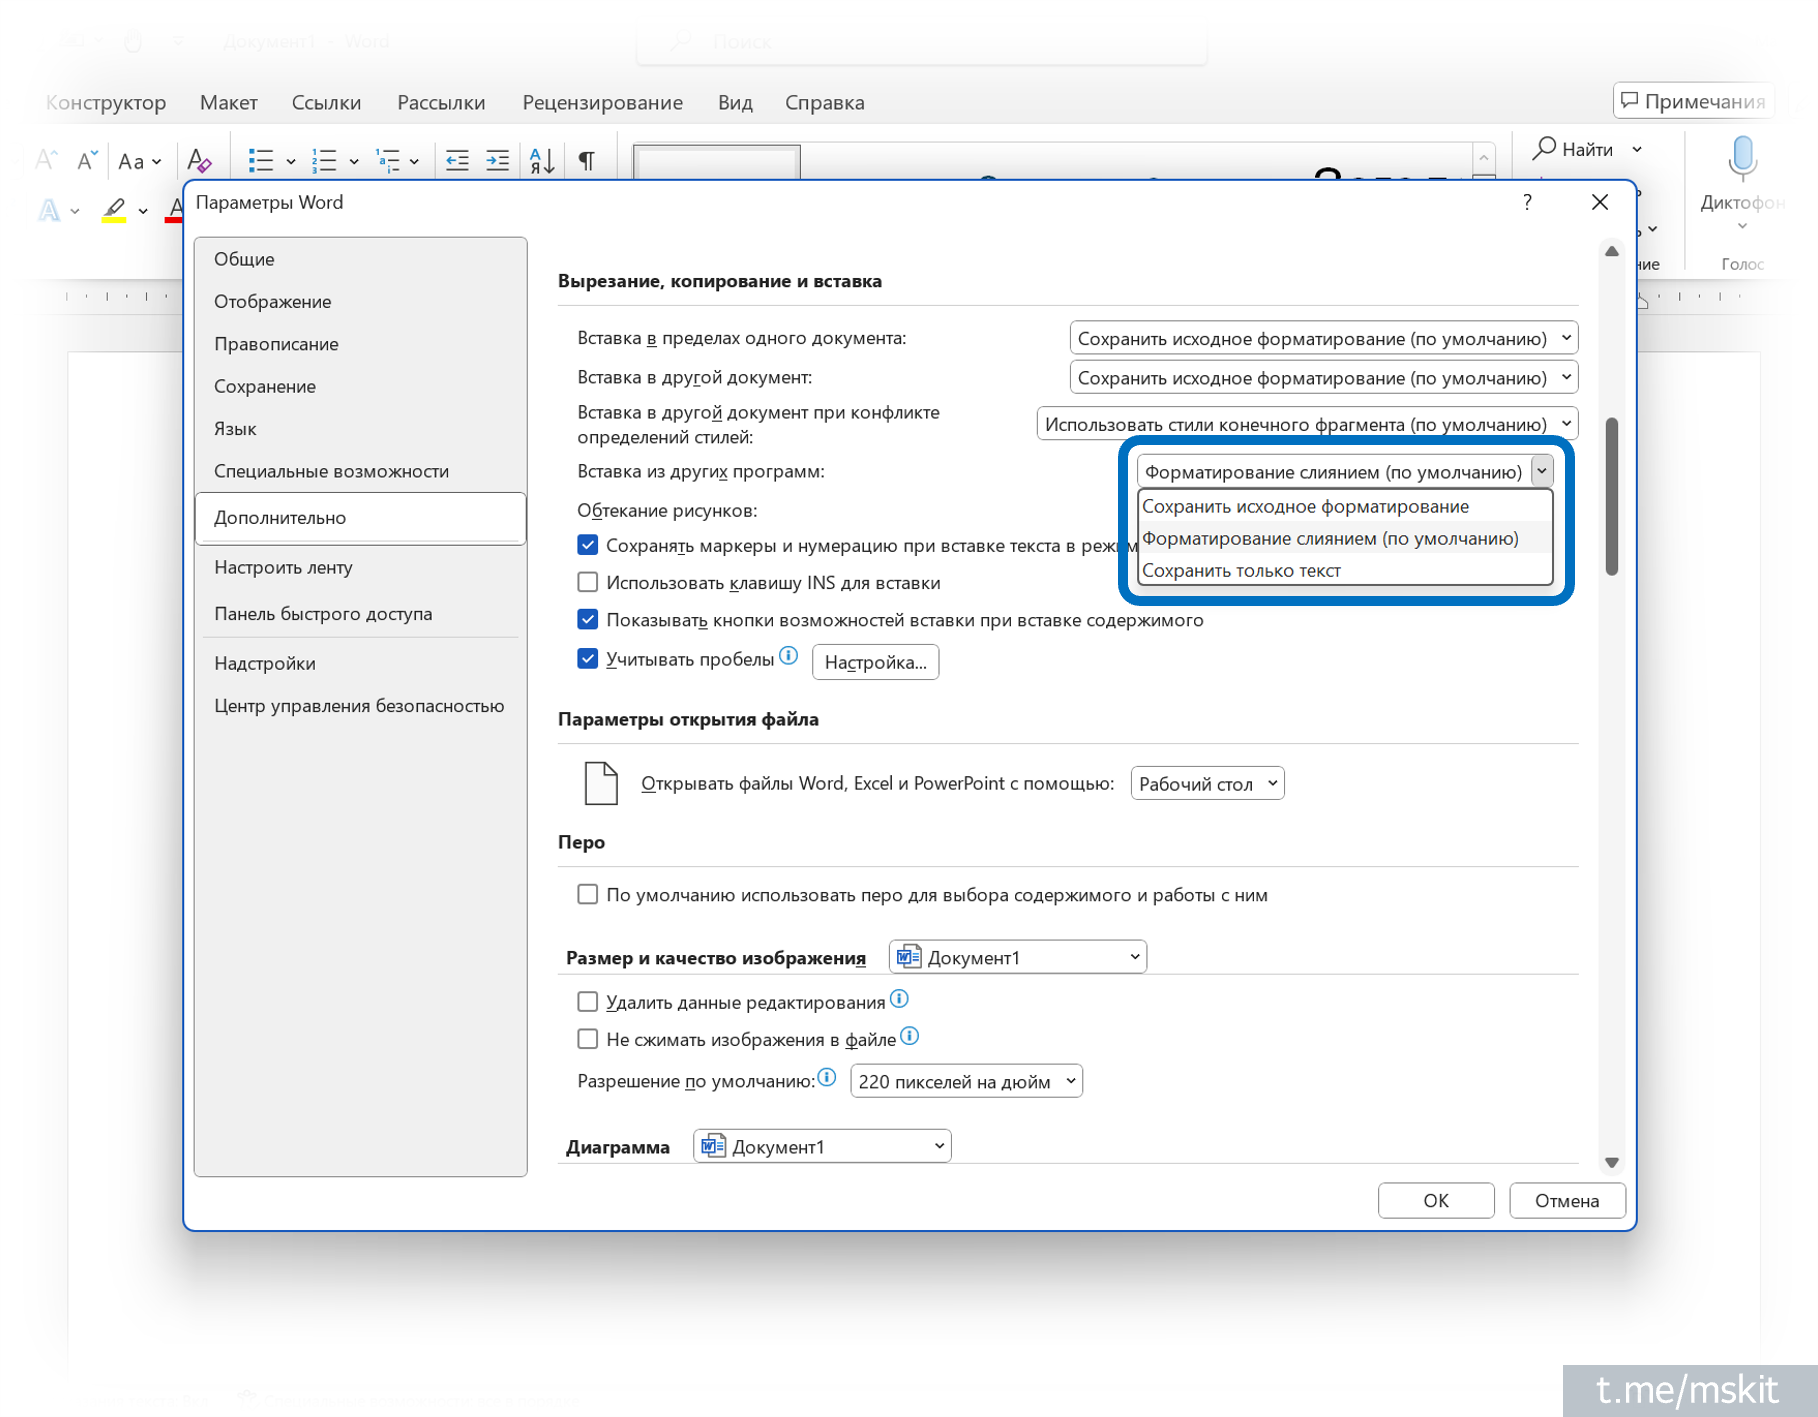Open Центр управления безопасностью category
Viewport: 1818px width, 1417px height.
coord(360,706)
